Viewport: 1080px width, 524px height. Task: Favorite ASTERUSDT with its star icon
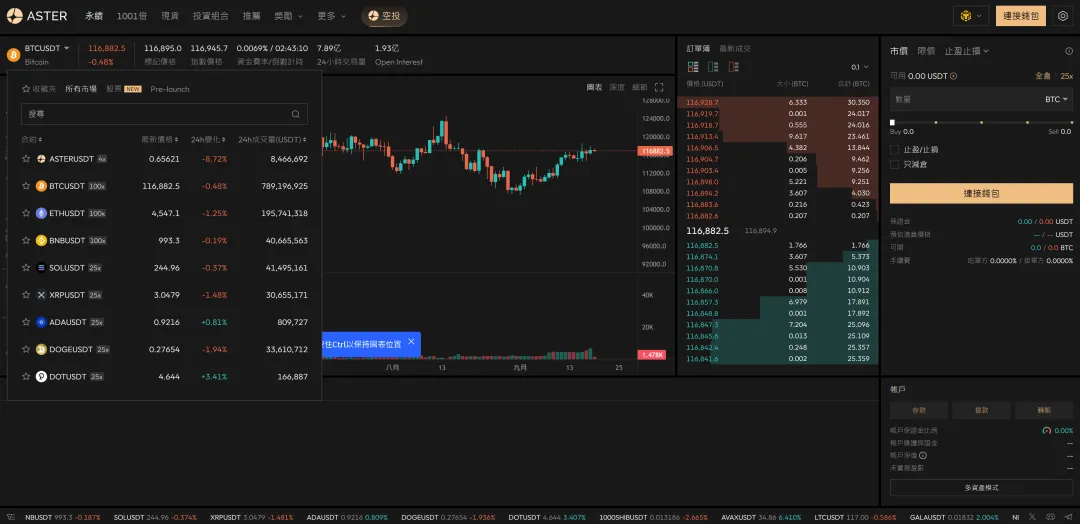pos(26,158)
